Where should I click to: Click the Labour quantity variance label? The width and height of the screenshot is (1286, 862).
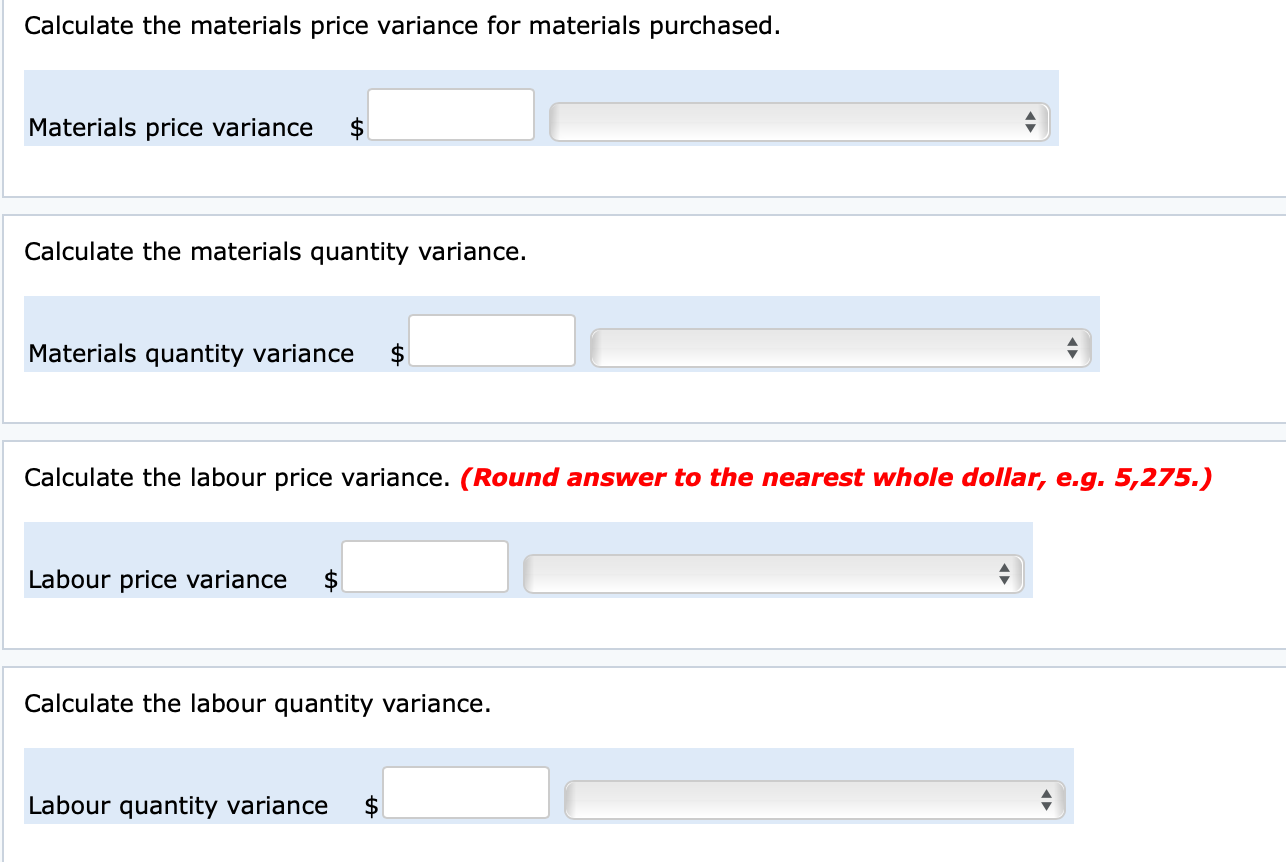tap(179, 805)
